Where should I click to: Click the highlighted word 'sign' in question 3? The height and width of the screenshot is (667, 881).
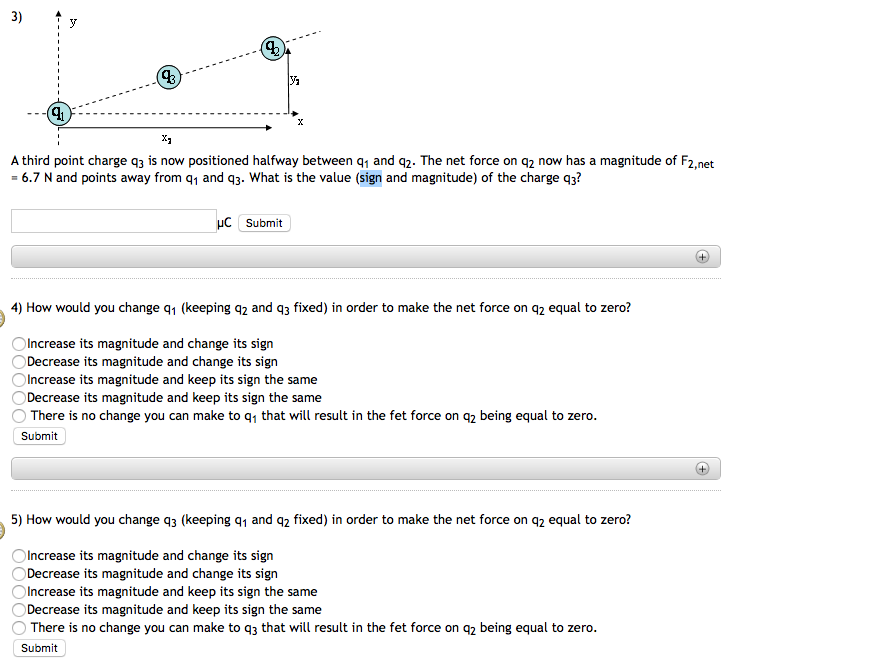pyautogui.click(x=370, y=177)
